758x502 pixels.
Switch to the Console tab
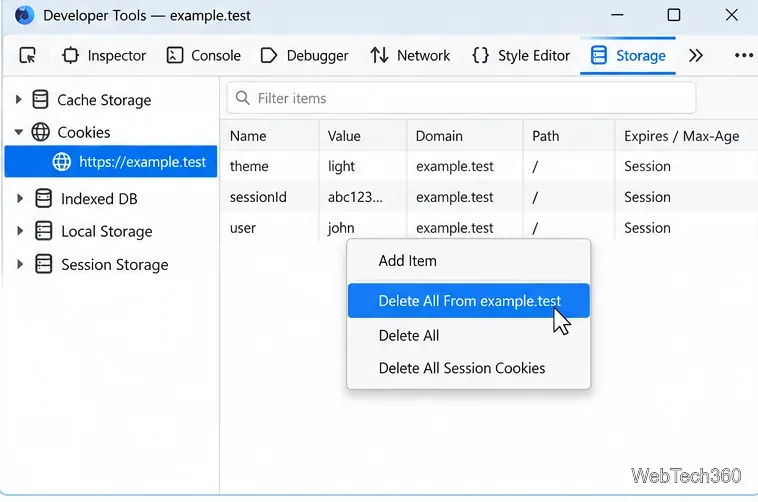coord(204,56)
